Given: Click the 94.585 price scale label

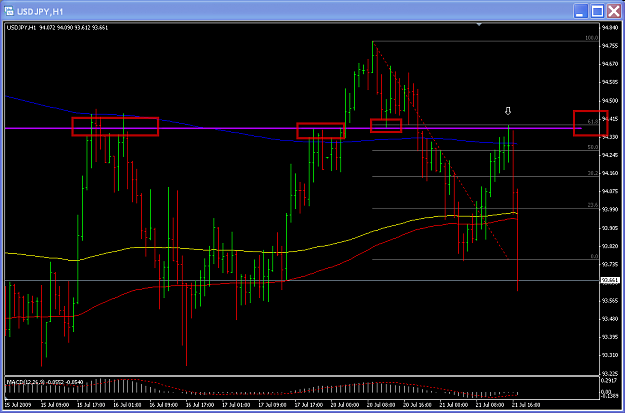Looking at the screenshot, I should point(610,82).
